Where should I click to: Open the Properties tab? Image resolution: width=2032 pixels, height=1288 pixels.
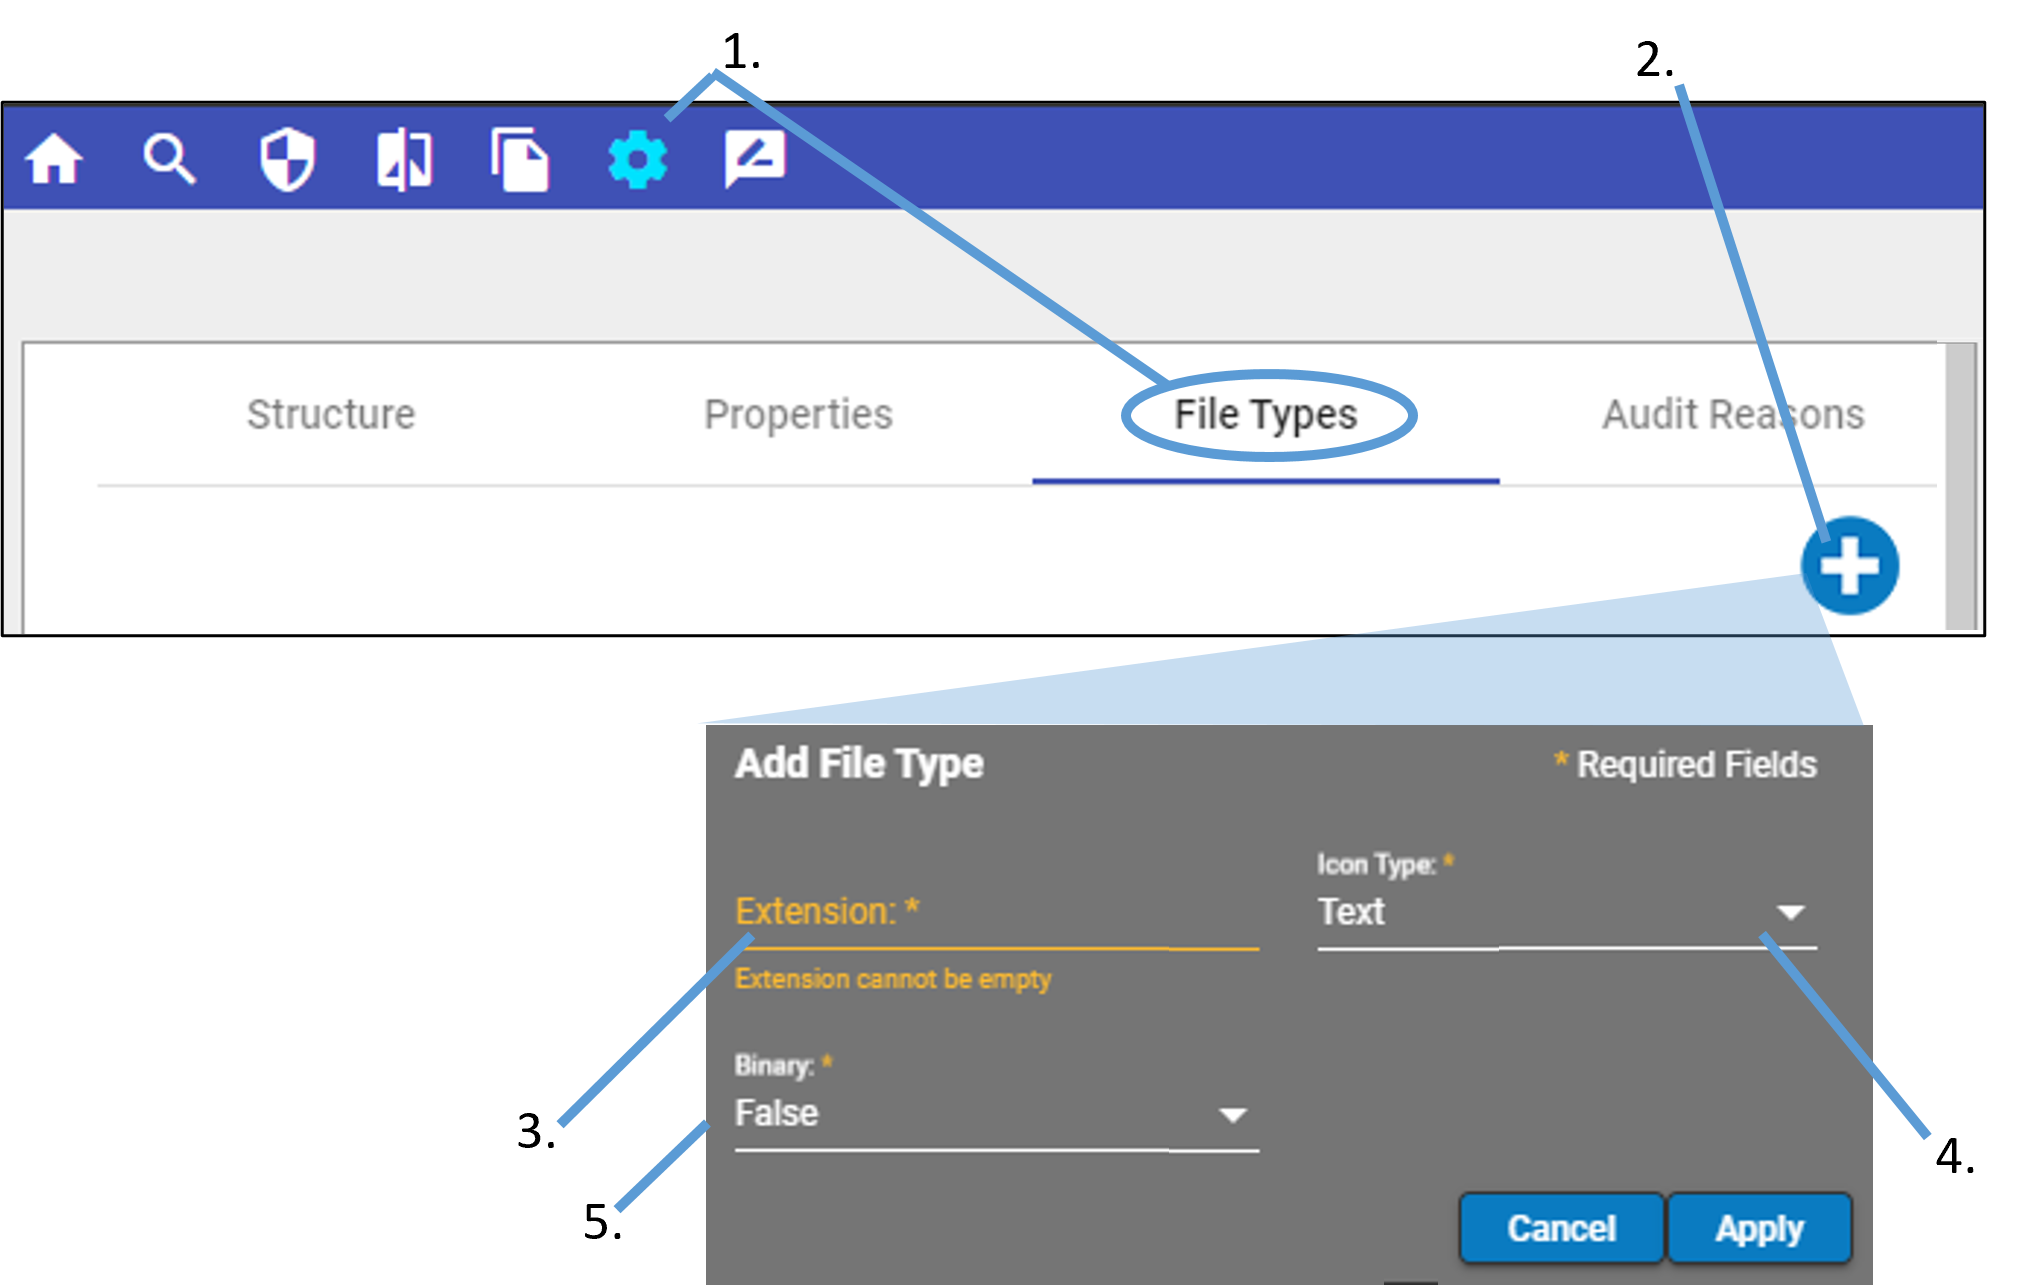[799, 414]
